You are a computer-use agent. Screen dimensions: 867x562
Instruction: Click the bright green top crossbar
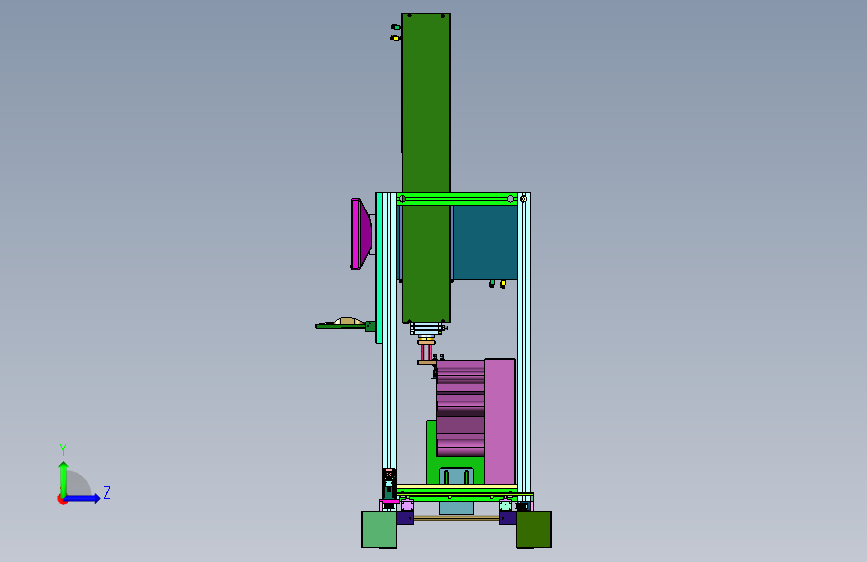pyautogui.click(x=457, y=199)
